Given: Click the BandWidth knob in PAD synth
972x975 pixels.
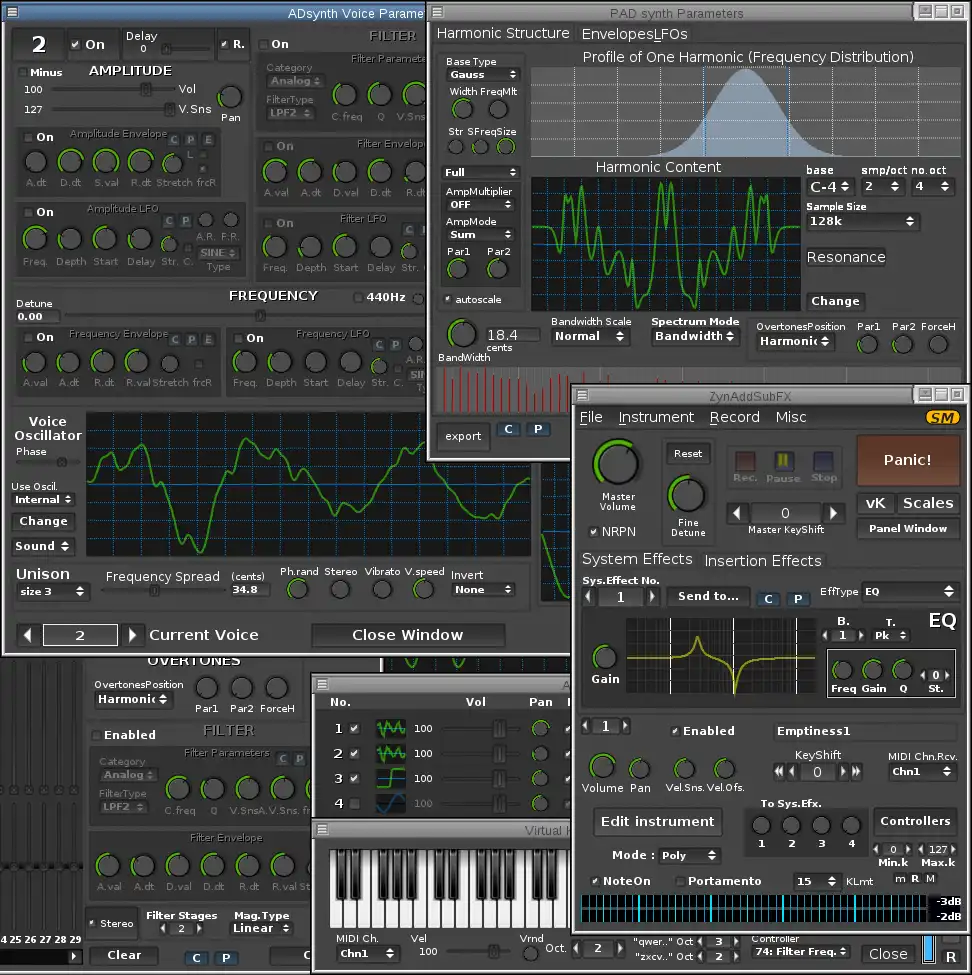Looking at the screenshot, I should tap(462, 334).
